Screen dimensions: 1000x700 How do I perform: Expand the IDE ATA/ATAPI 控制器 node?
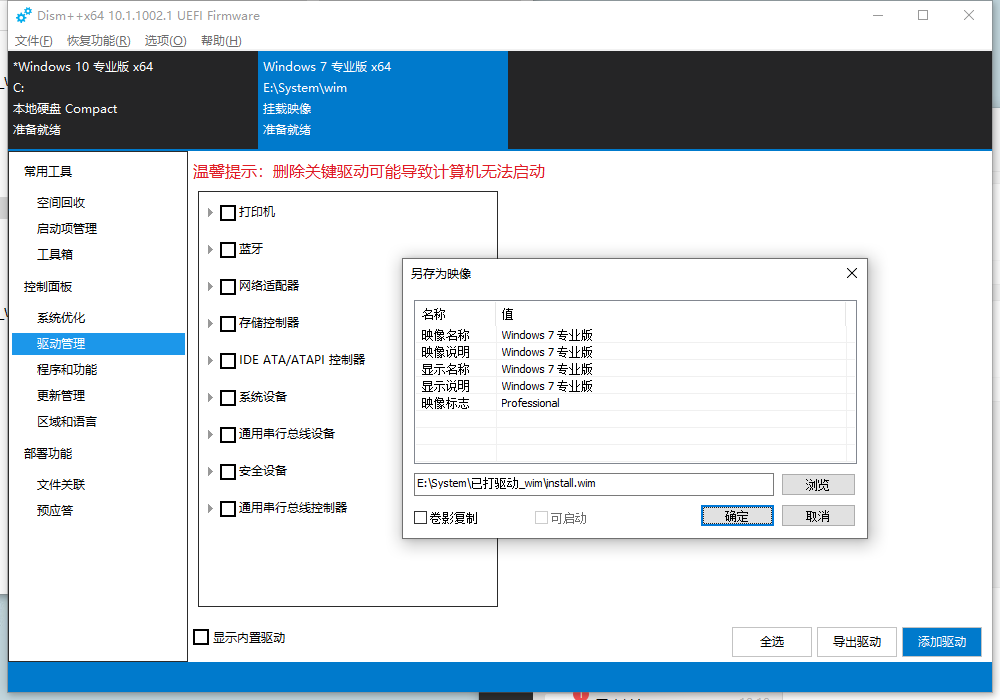click(210, 360)
